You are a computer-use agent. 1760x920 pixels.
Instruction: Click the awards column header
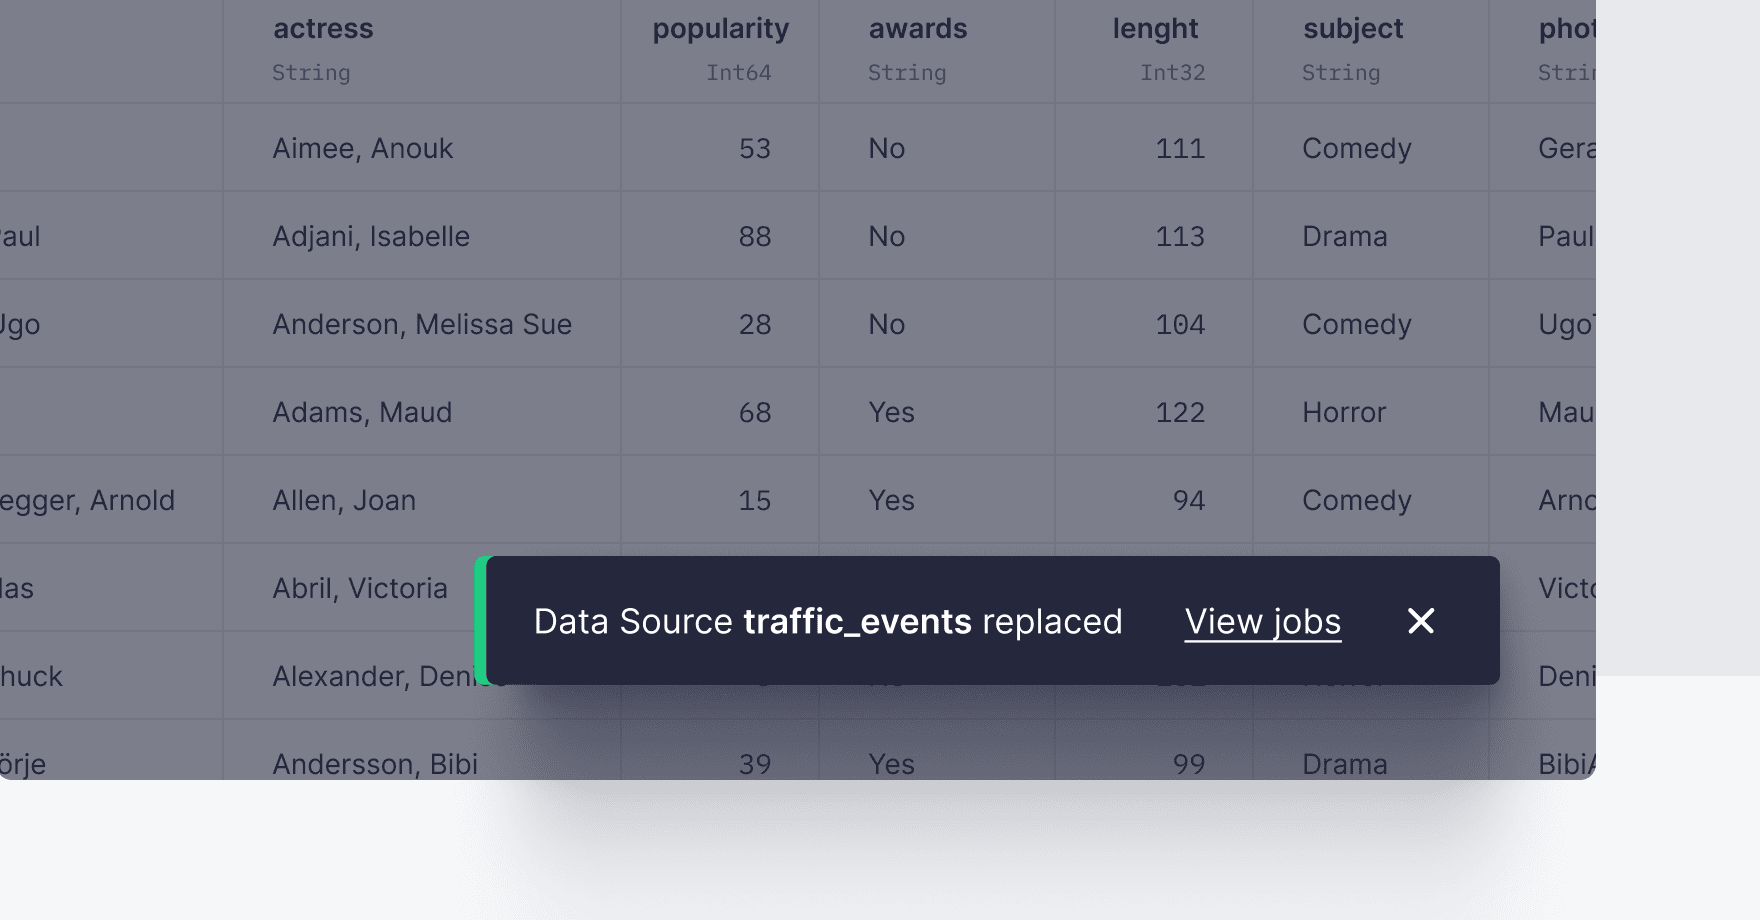click(917, 29)
